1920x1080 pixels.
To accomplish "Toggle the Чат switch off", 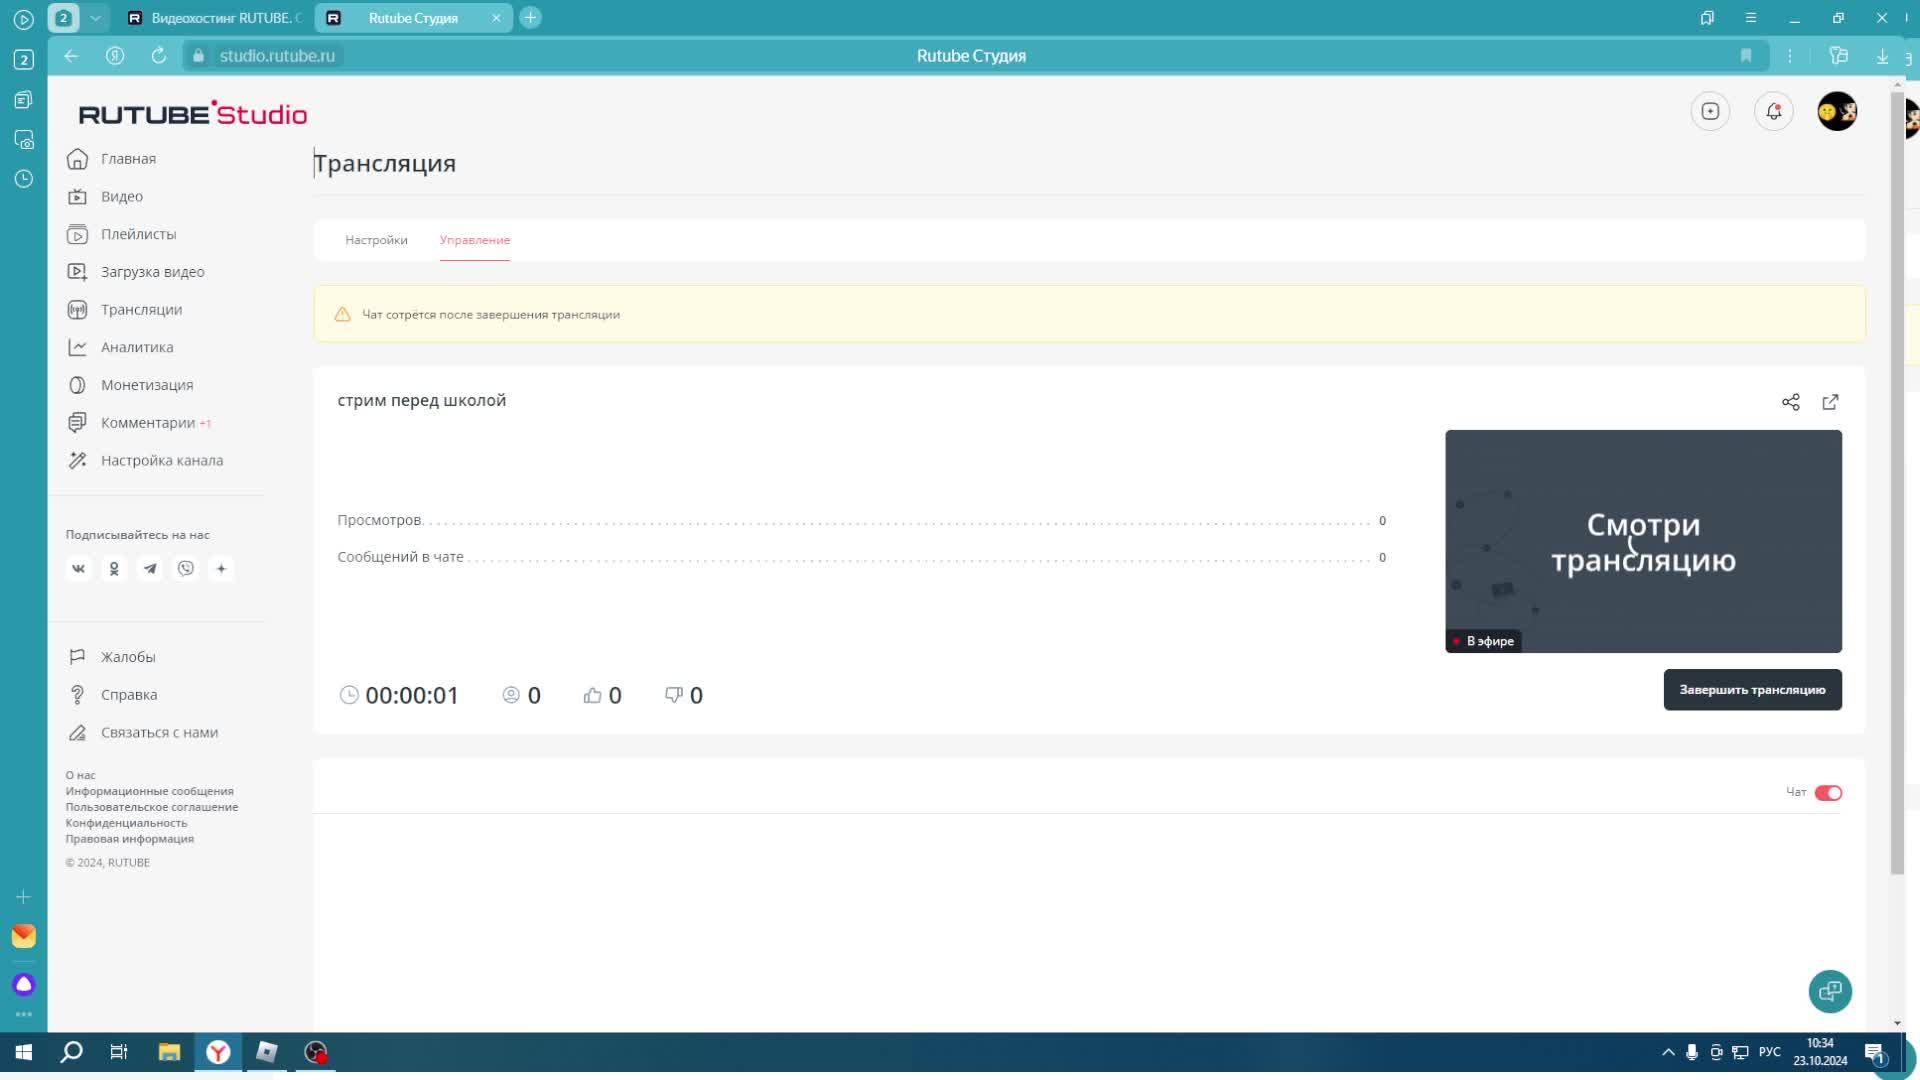I will tap(1828, 793).
